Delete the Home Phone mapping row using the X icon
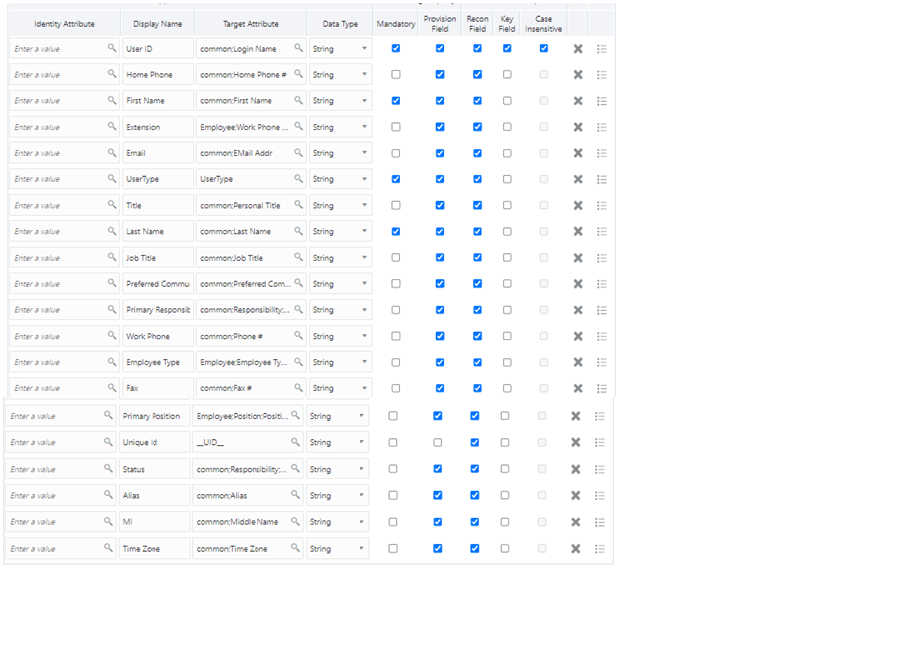 click(576, 74)
